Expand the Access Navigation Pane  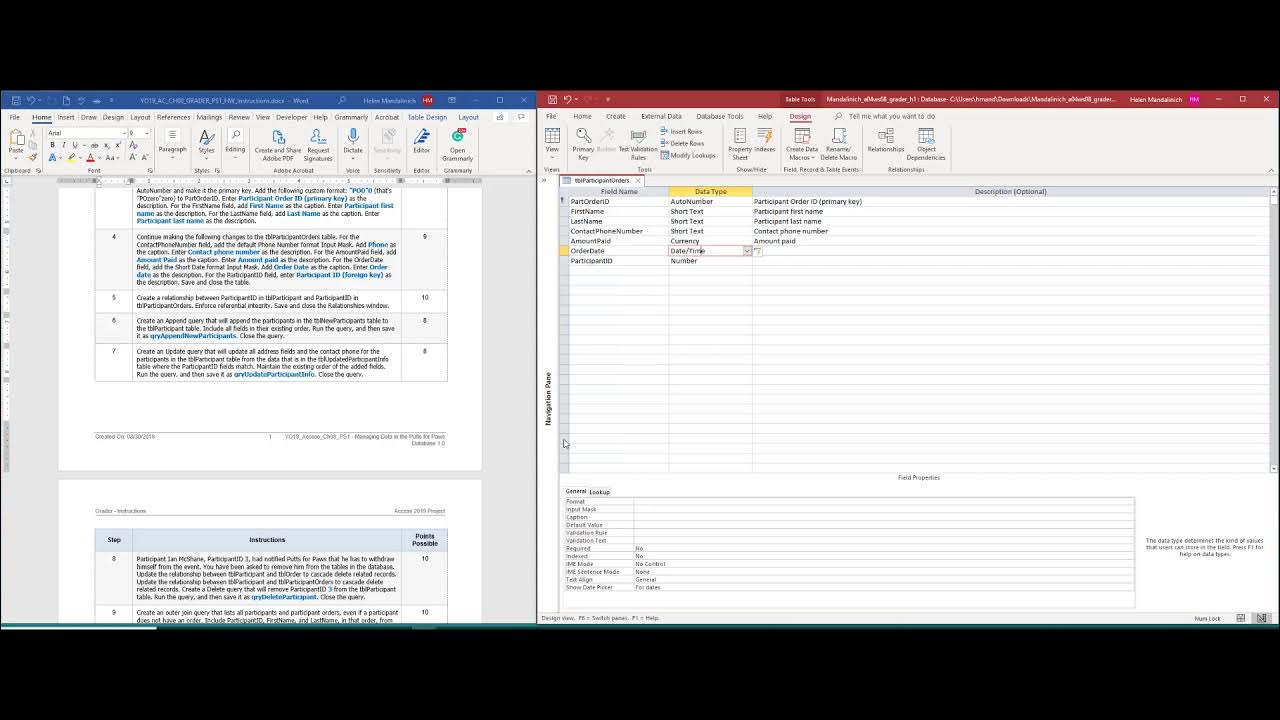[x=546, y=180]
